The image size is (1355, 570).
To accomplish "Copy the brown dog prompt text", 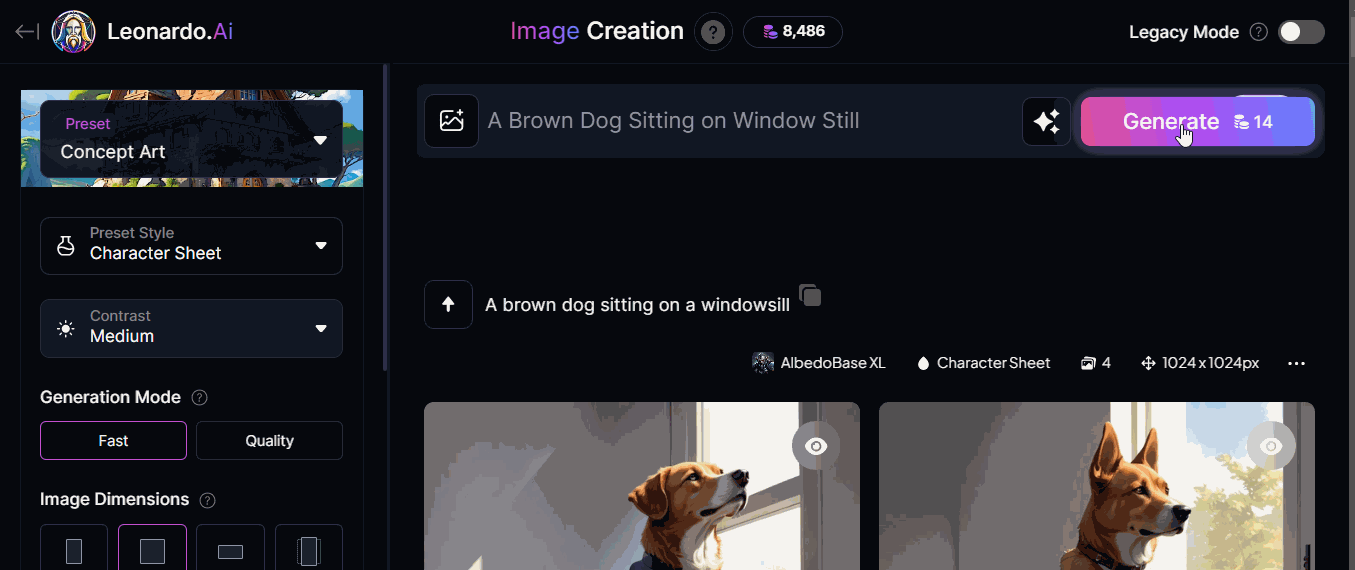I will point(811,296).
